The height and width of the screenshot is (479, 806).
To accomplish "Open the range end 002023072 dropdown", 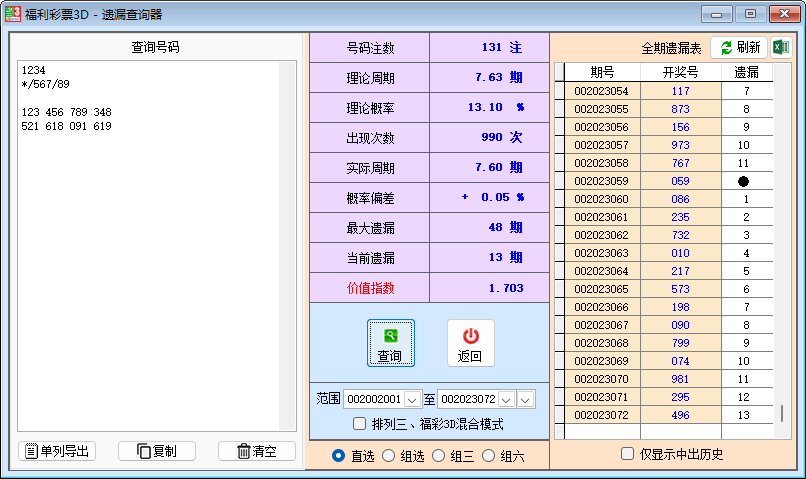I will pyautogui.click(x=507, y=399).
